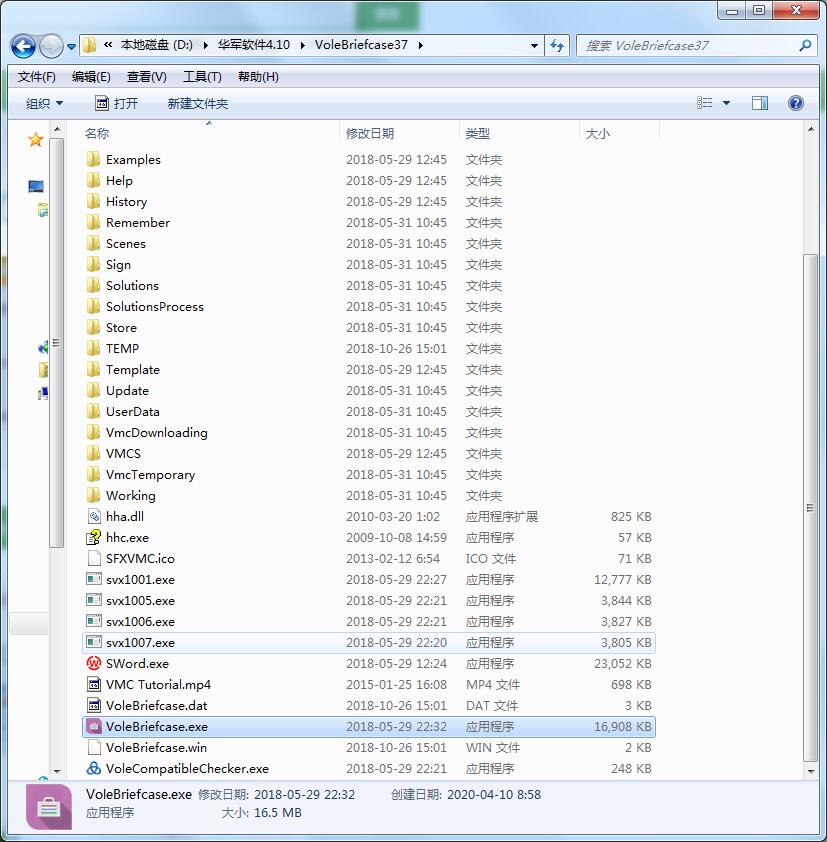Select the VmcDownloading folder
The width and height of the screenshot is (827, 842).
point(156,432)
